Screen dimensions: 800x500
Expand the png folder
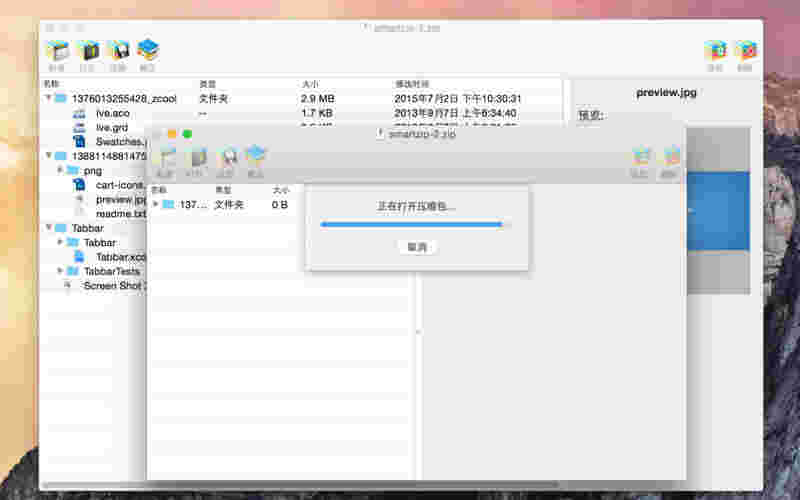click(x=61, y=171)
